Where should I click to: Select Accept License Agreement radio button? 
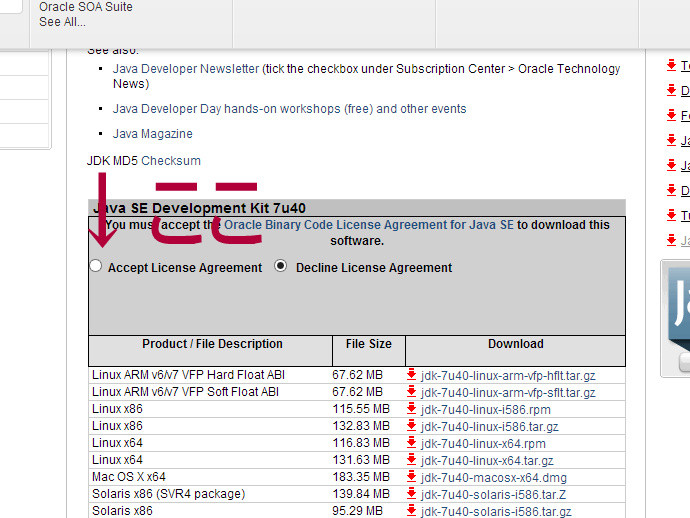[95, 266]
